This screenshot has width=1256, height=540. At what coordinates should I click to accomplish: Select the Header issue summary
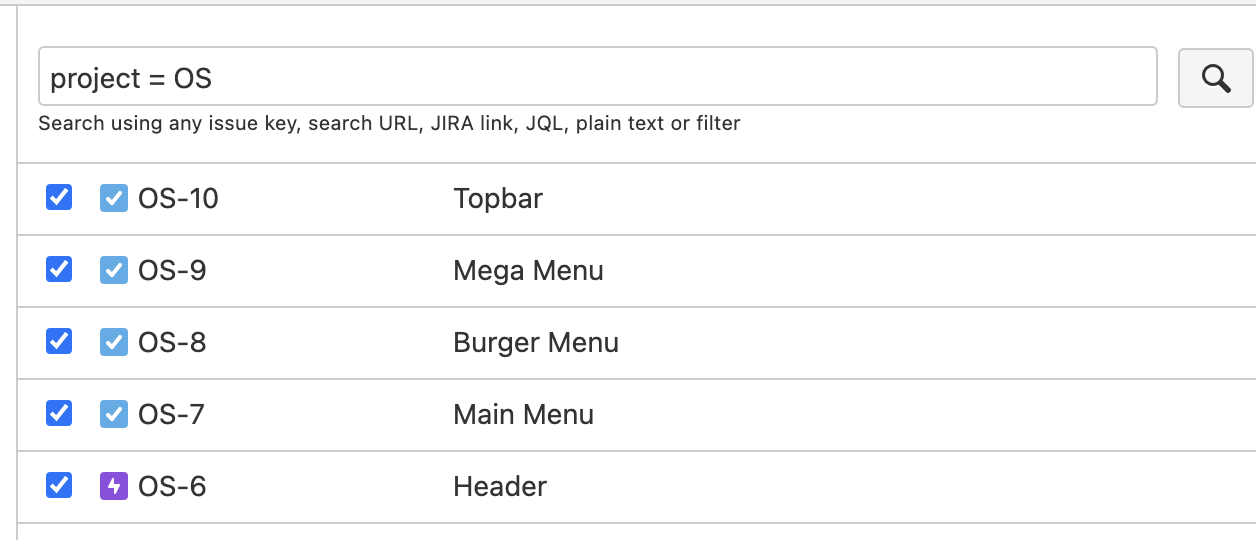click(500, 486)
